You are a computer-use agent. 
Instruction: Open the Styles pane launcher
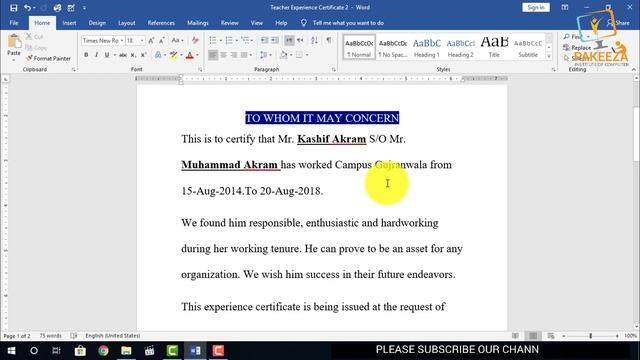pos(553,70)
